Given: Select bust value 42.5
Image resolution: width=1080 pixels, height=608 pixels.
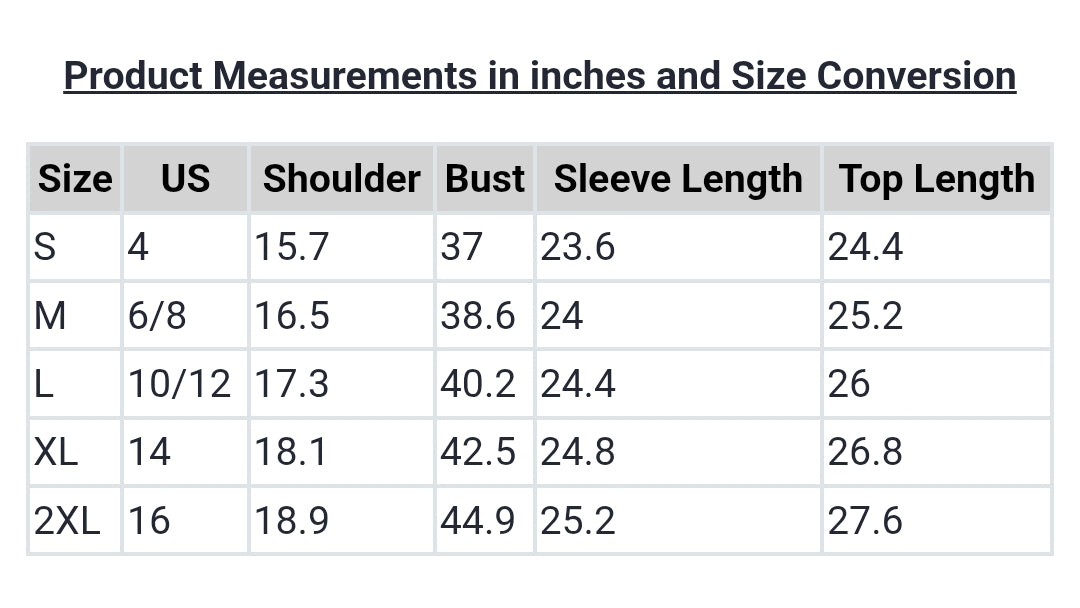Looking at the screenshot, I should coord(478,452).
